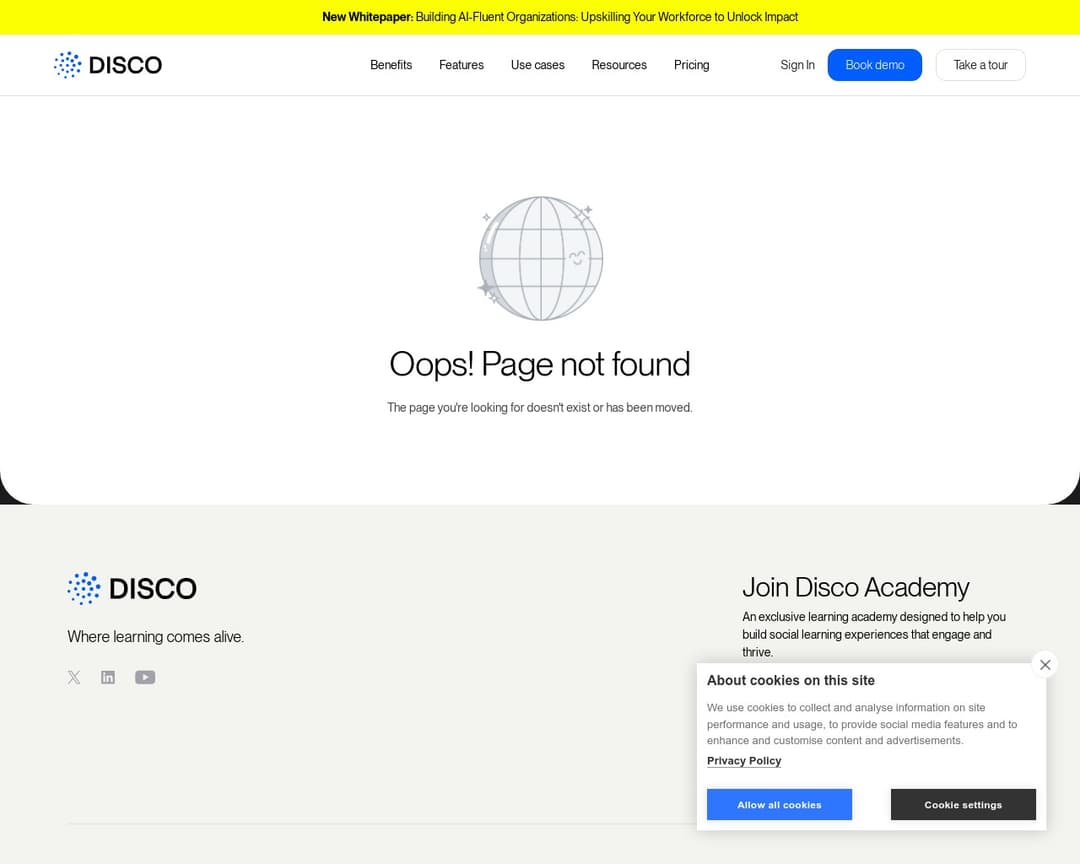Click the YouTube icon in the footer
This screenshot has height=864, width=1080.
pyautogui.click(x=145, y=677)
